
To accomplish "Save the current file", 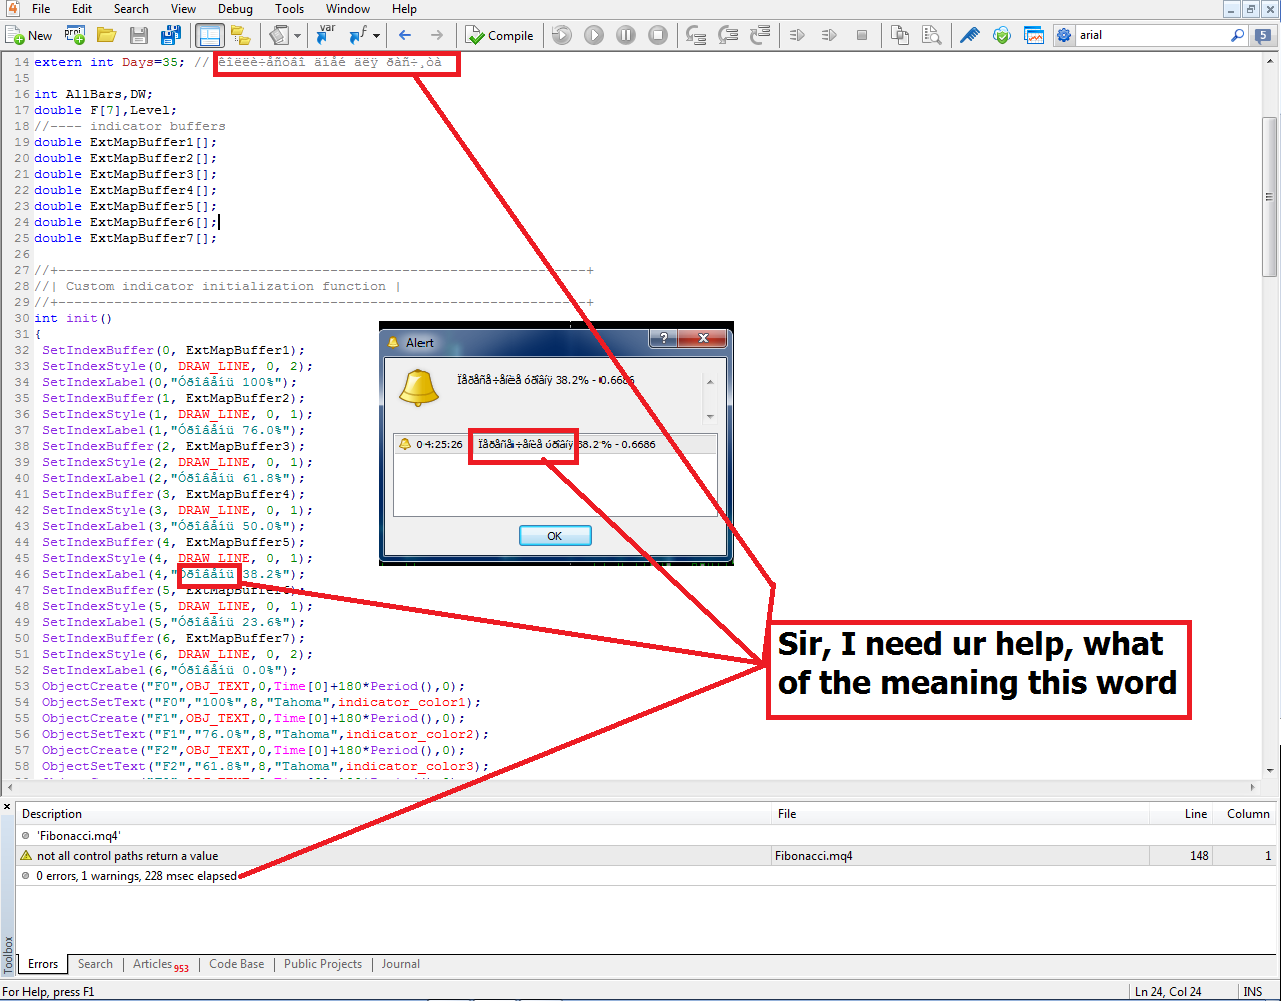I will pyautogui.click(x=138, y=35).
